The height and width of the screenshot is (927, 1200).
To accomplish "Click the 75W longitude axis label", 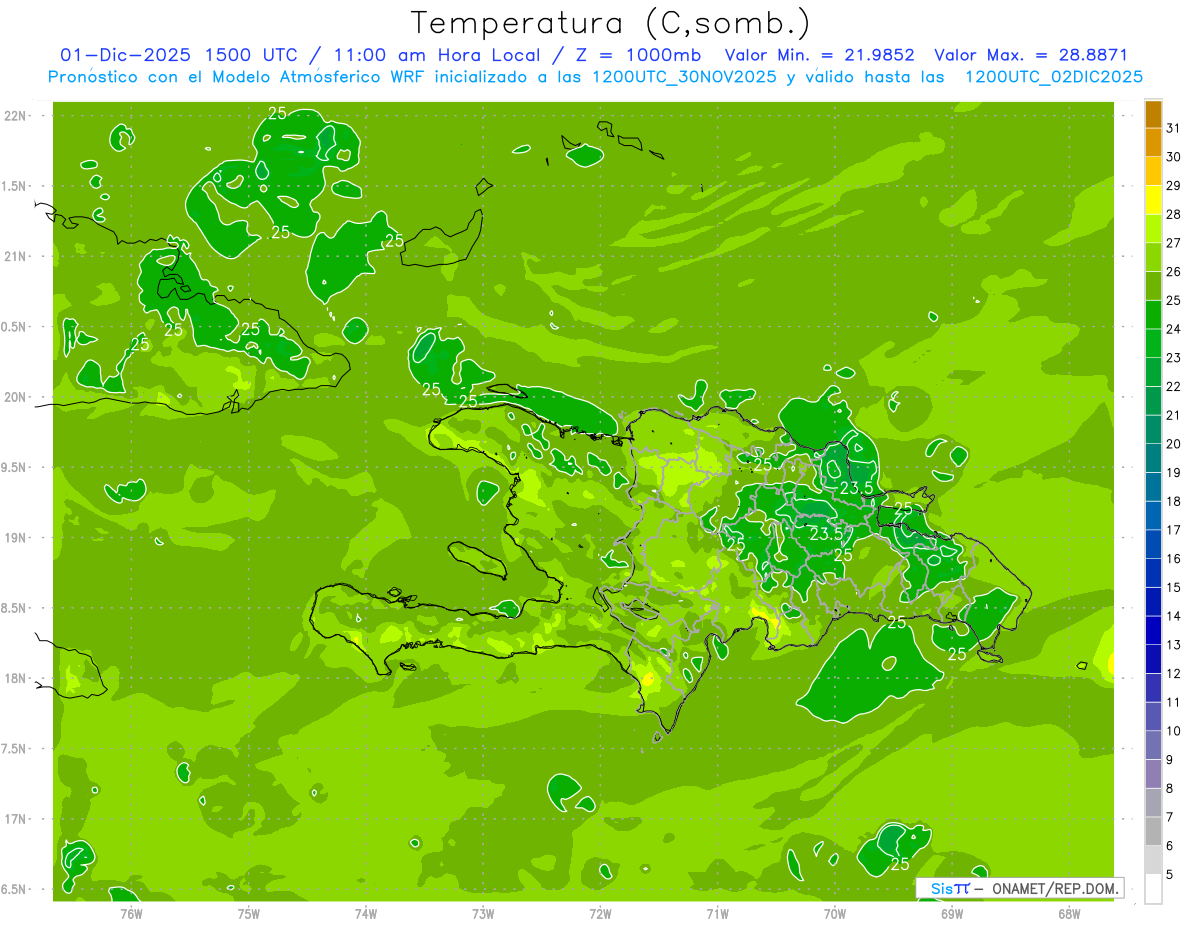I will [249, 914].
